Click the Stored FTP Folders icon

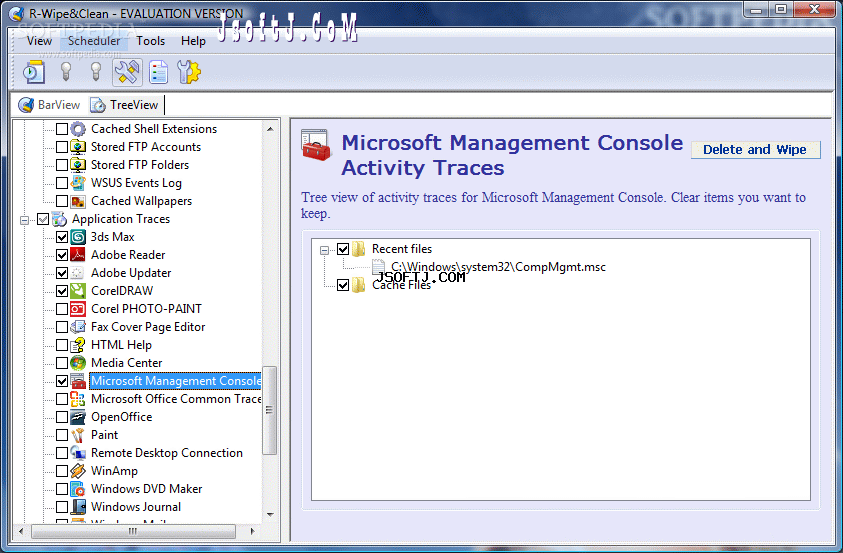coord(78,165)
